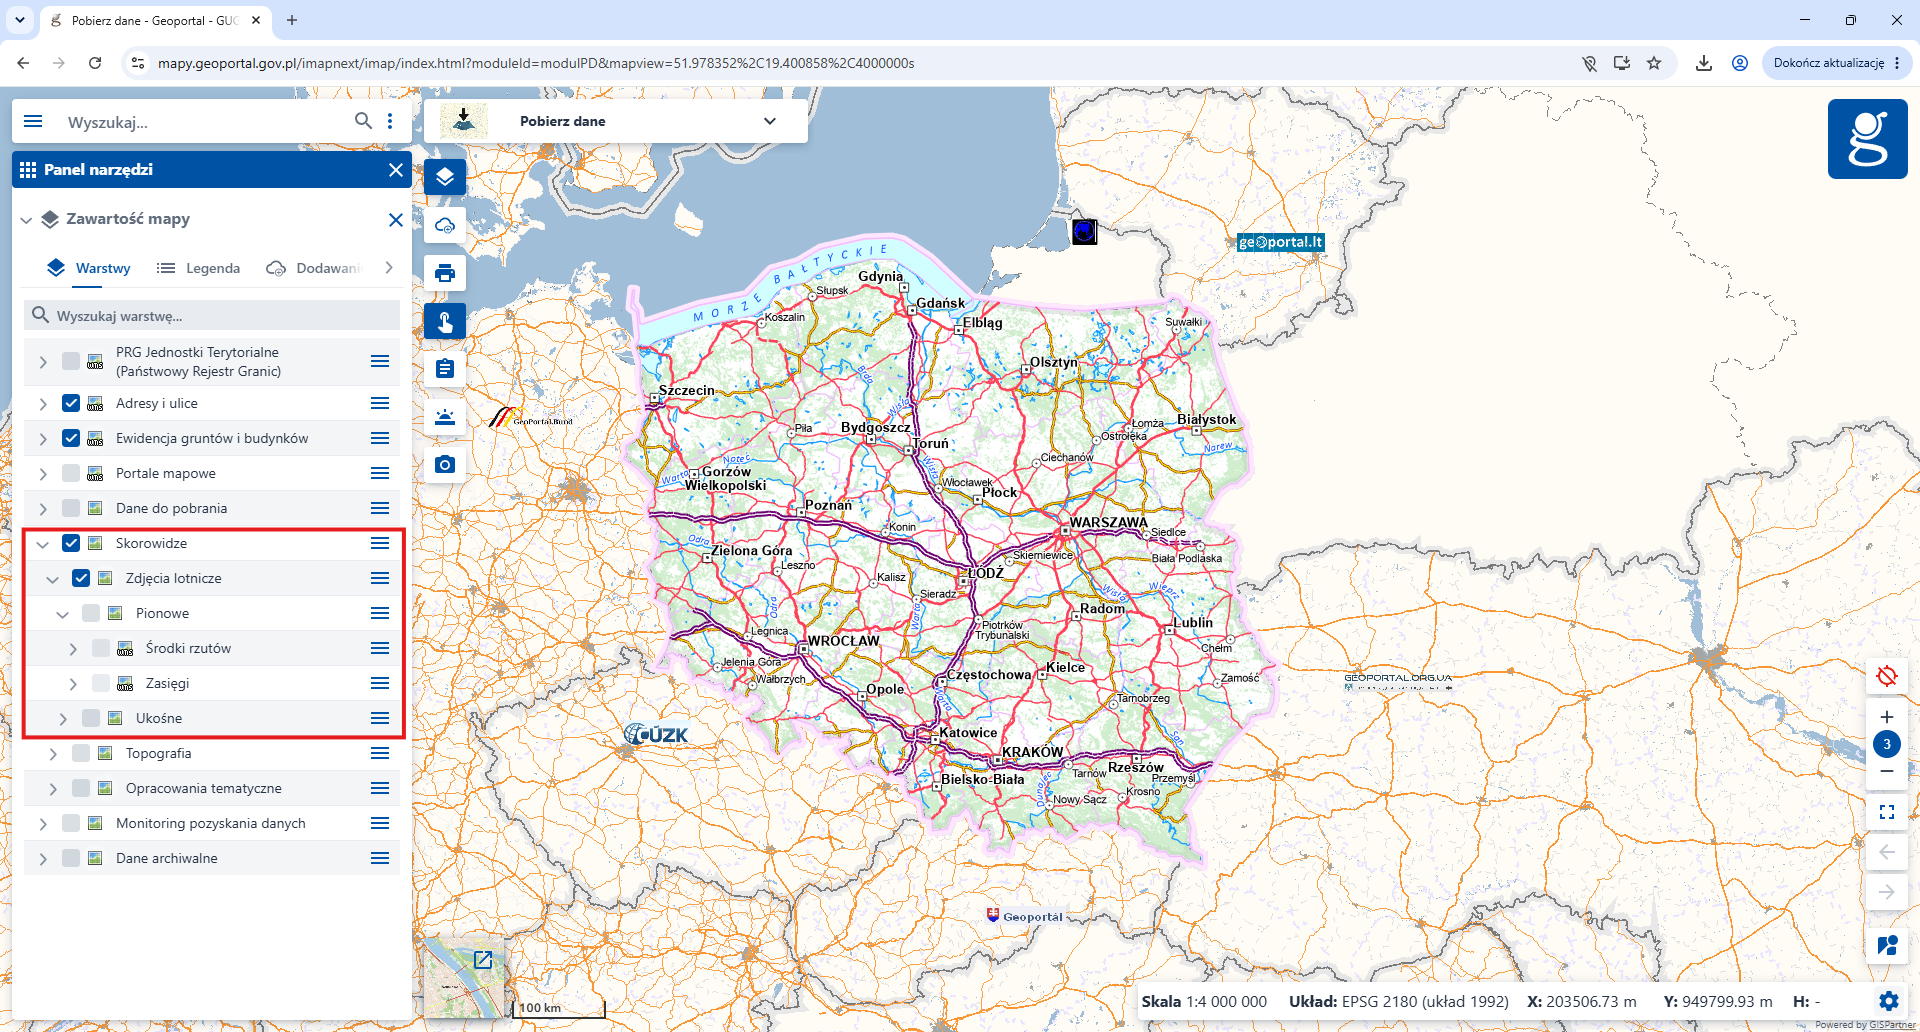Close the Zawartość mapy section
This screenshot has width=1920, height=1032.
pyautogui.click(x=396, y=220)
